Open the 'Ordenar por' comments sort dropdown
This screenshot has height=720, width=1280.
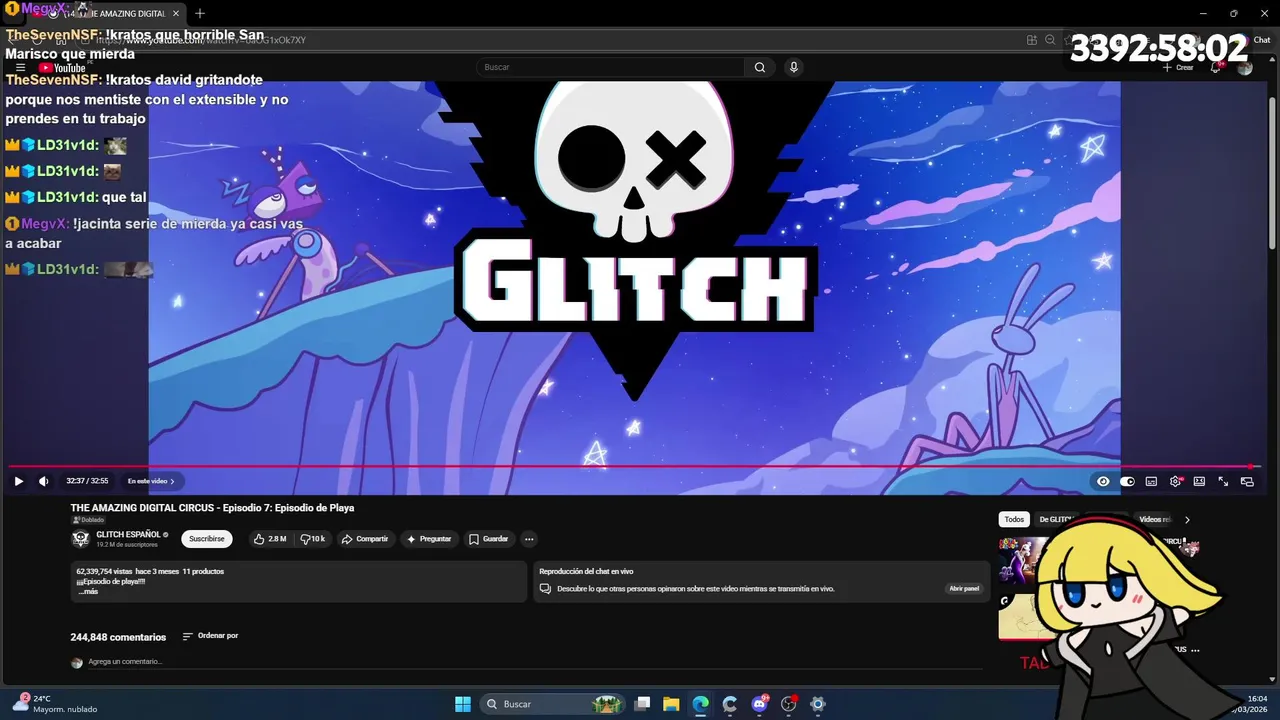pyautogui.click(x=210, y=636)
